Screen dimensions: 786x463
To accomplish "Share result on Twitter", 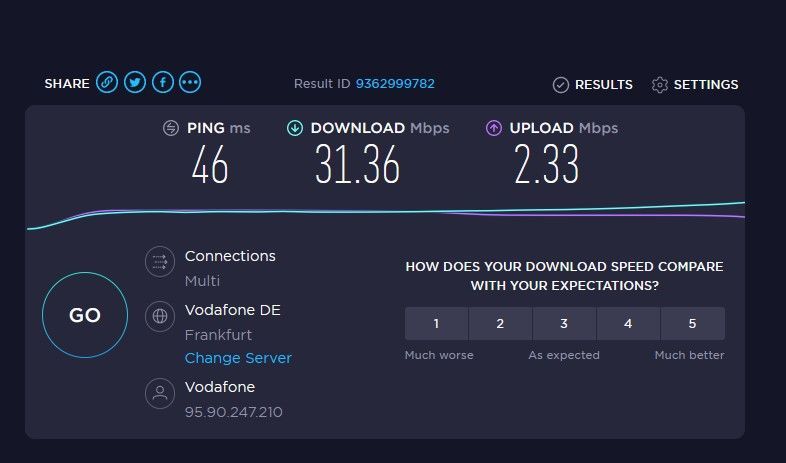I will pyautogui.click(x=135, y=83).
